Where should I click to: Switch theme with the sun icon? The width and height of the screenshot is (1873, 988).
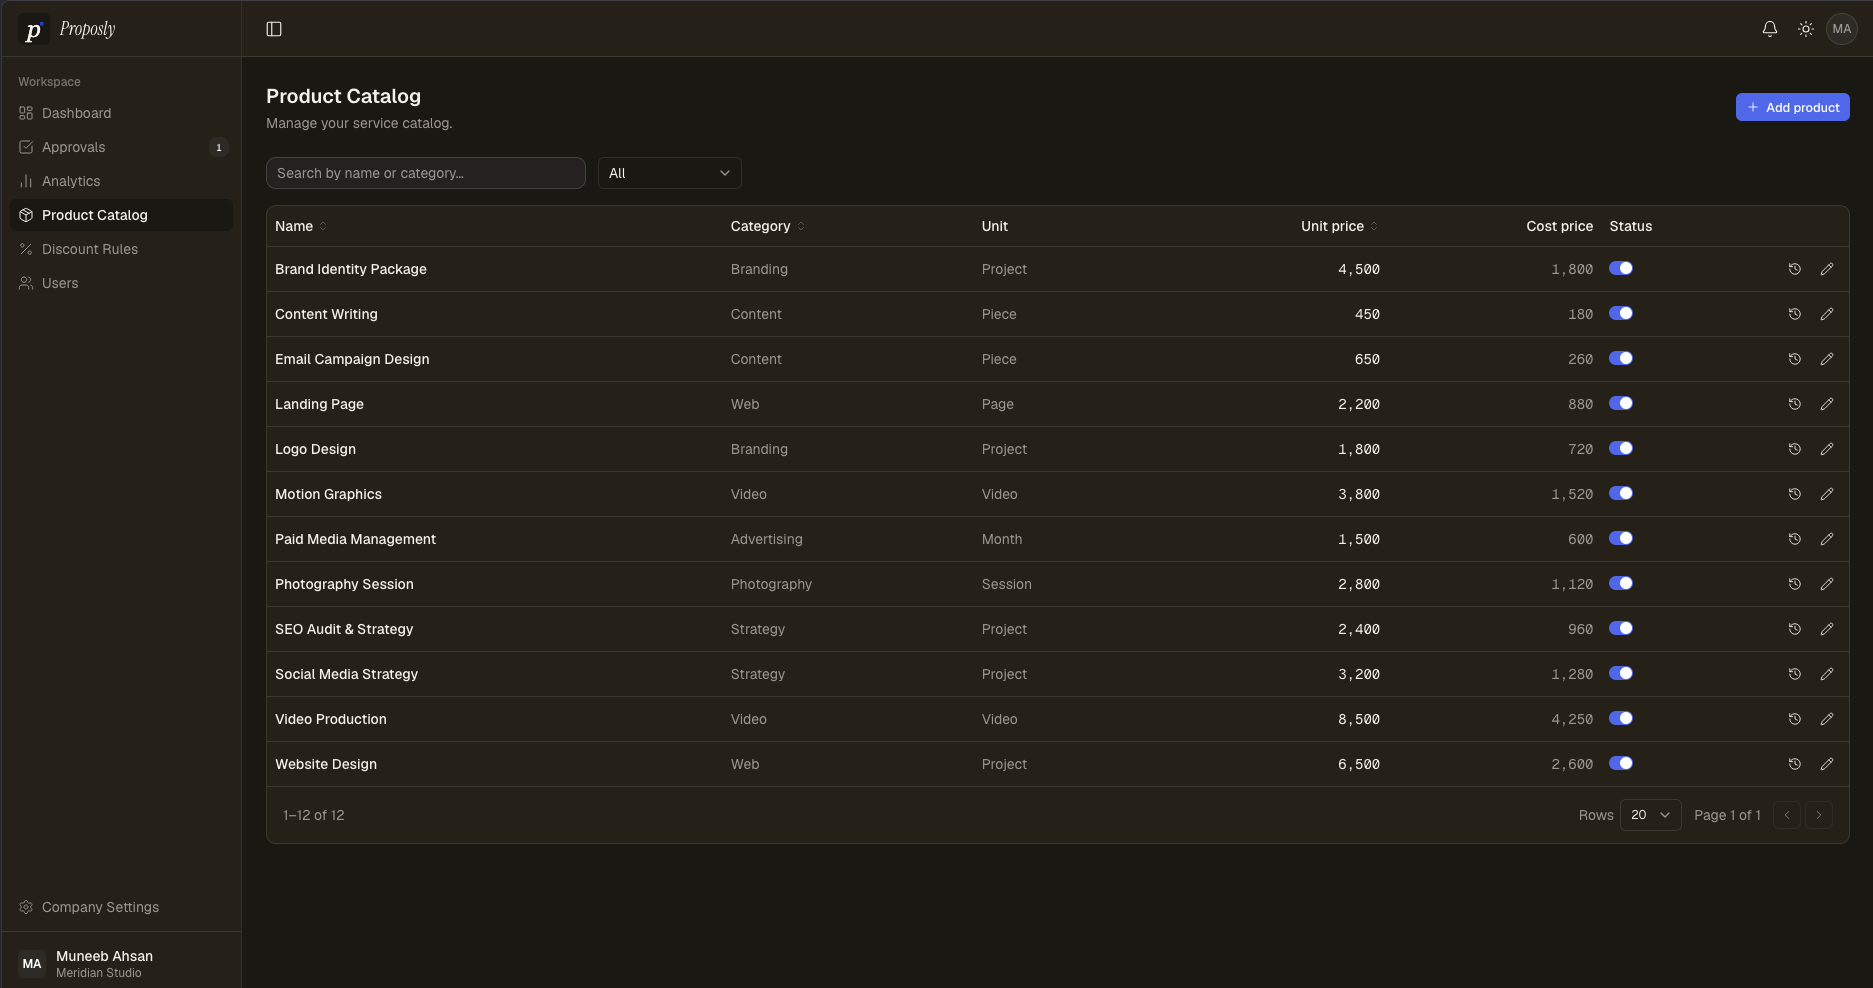[1806, 29]
